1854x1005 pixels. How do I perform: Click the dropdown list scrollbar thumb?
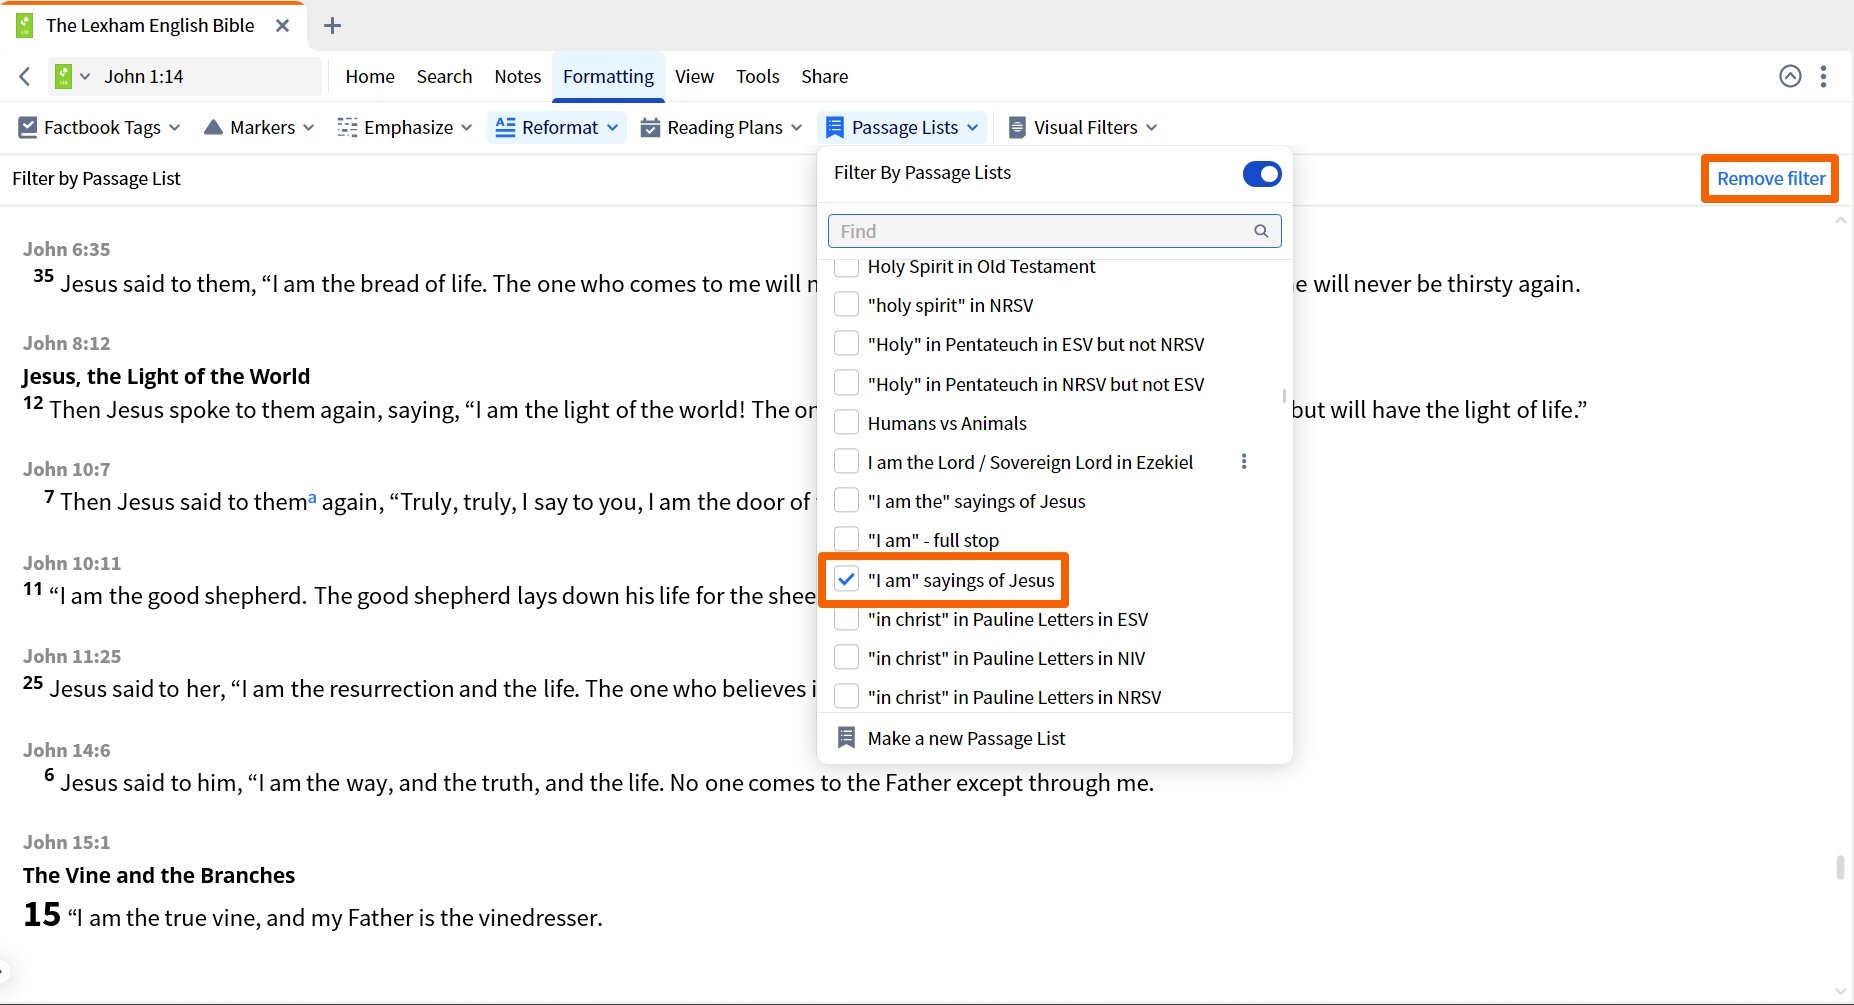(x=1284, y=396)
